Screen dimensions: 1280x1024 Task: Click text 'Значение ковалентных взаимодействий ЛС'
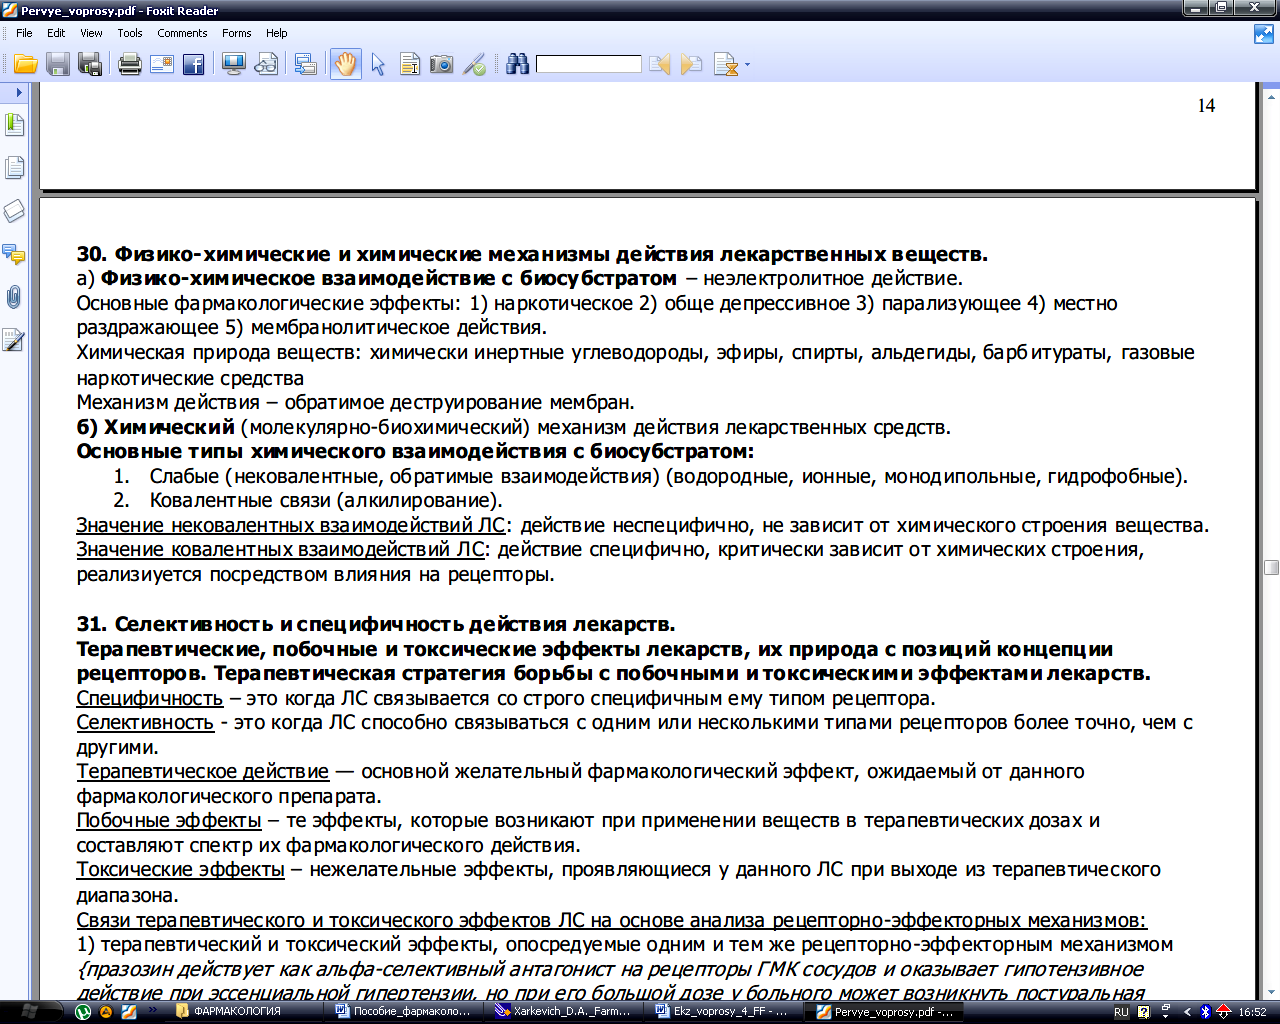[x=280, y=550]
